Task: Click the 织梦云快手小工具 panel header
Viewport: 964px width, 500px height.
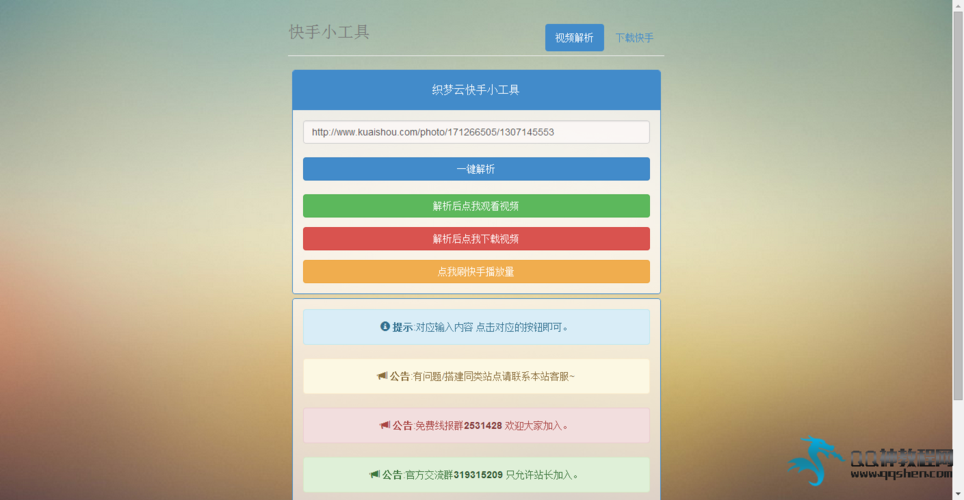Action: coord(476,90)
